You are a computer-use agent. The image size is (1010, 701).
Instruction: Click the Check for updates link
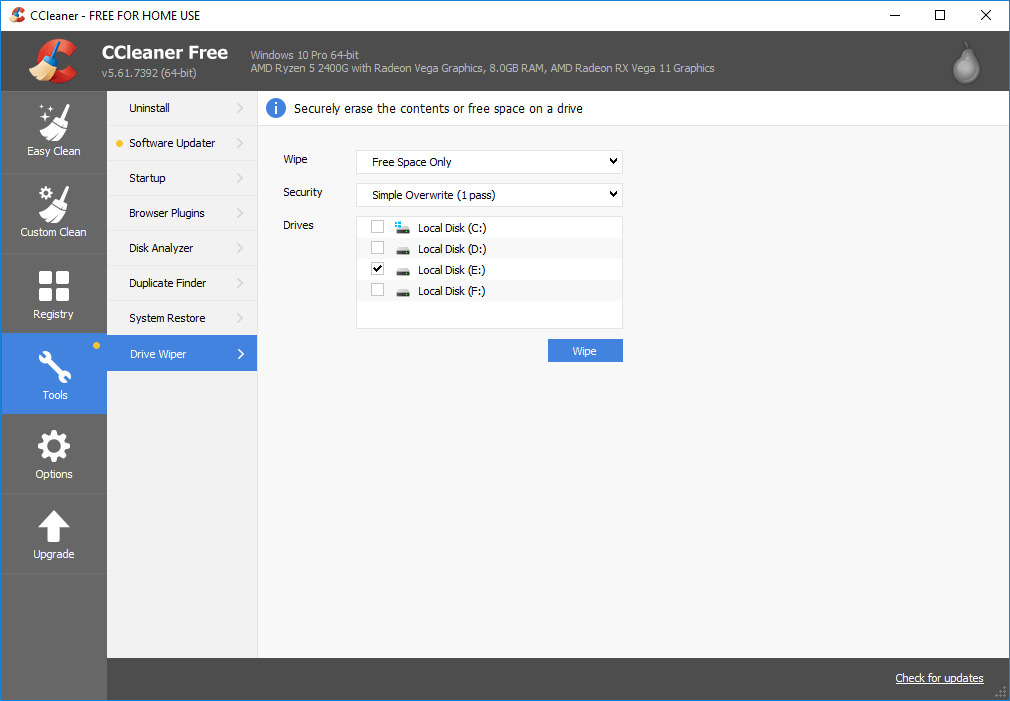coord(938,678)
